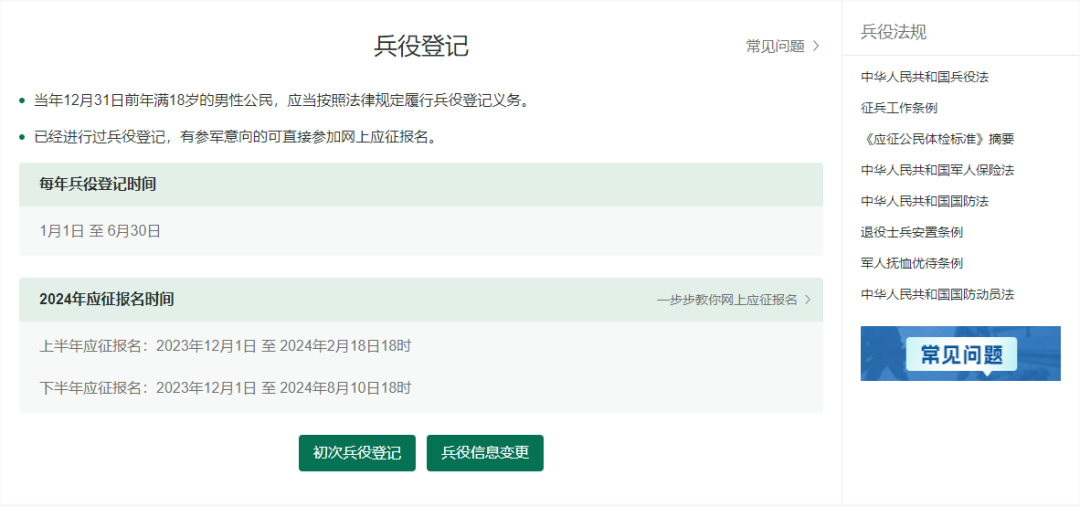This screenshot has height=507, width=1080.
Task: Click the 初次兵役登记 button
Action: click(x=357, y=453)
